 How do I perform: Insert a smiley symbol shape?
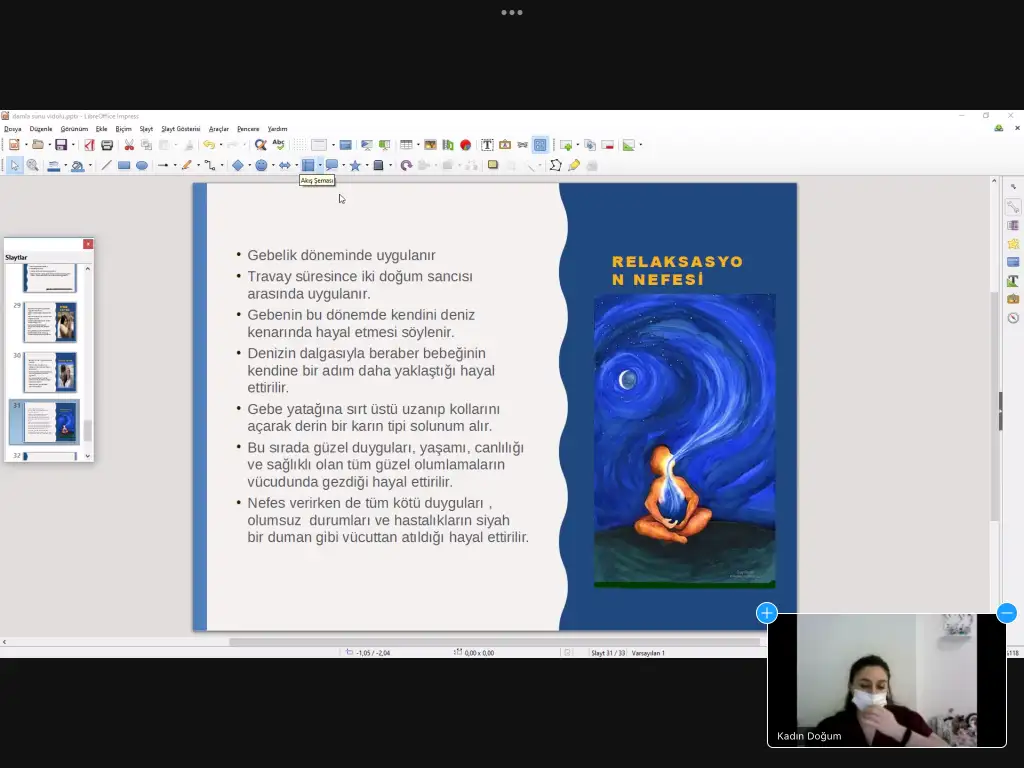261,166
